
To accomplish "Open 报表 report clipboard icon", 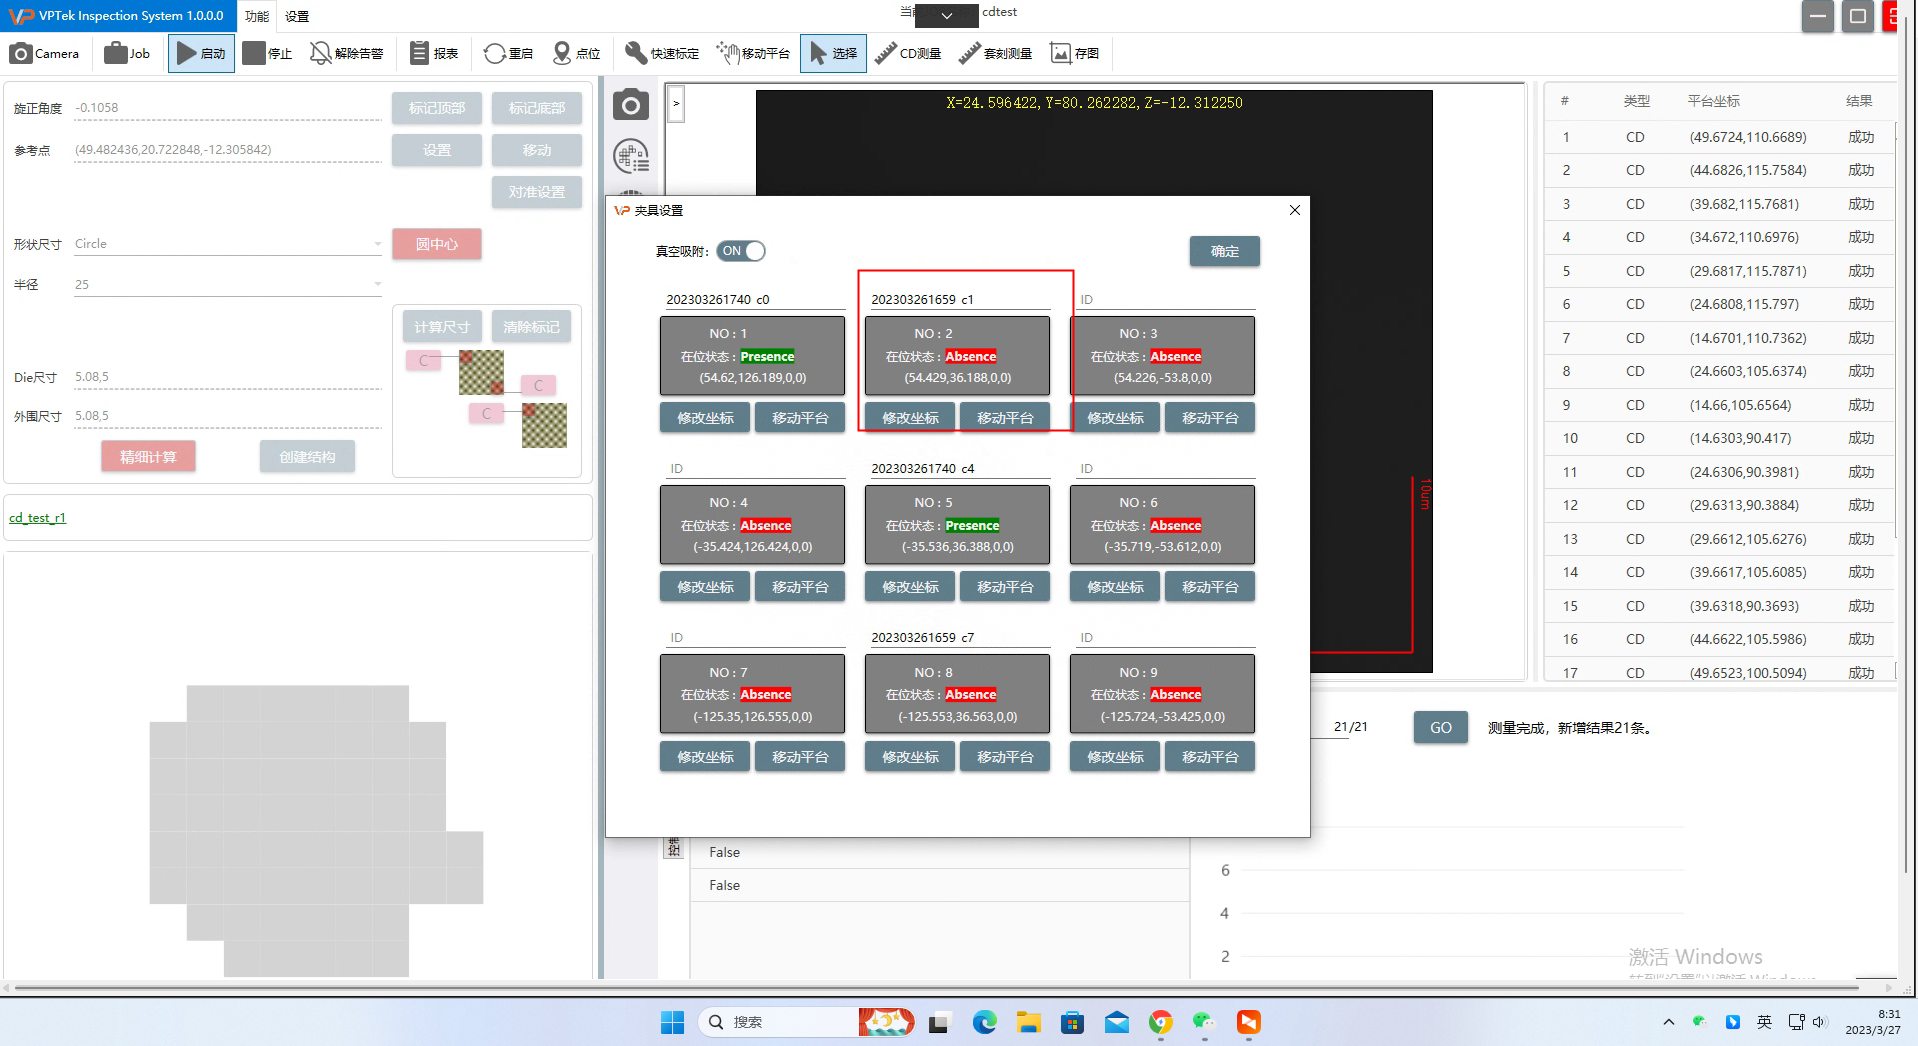I will (x=420, y=54).
